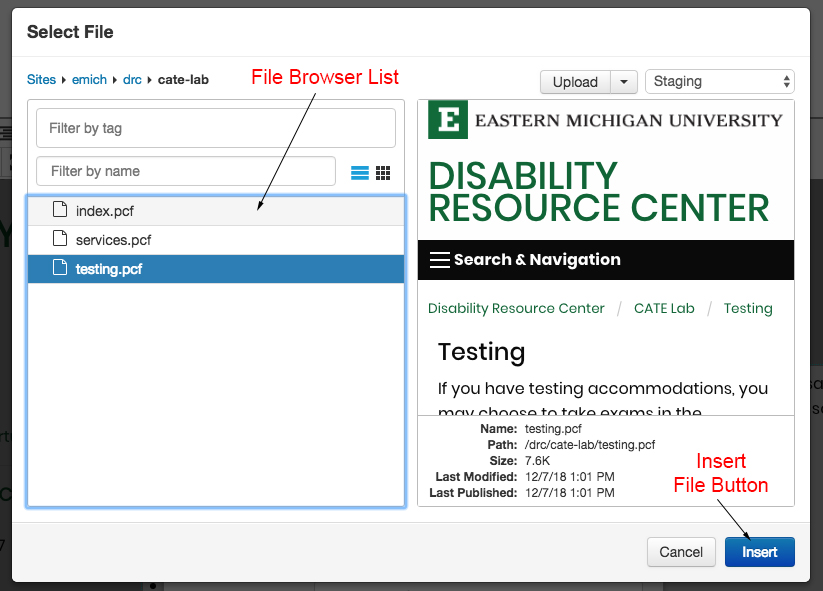Click the Search & Navigation bar text
Screen dimensions: 823x591
click(537, 260)
